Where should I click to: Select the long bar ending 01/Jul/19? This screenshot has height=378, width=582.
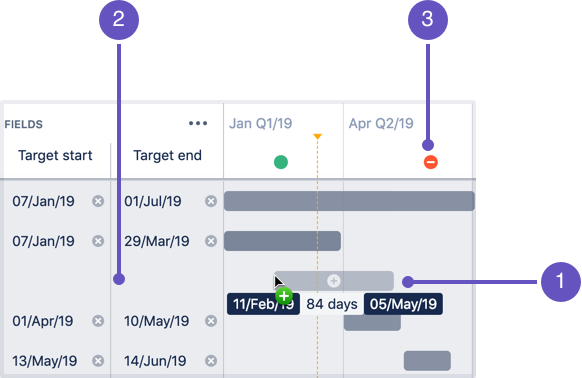(349, 201)
